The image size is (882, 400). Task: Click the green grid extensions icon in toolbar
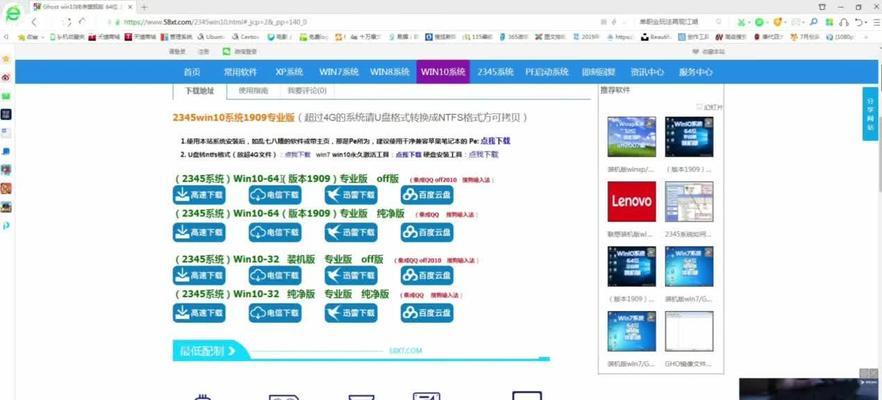tap(829, 22)
